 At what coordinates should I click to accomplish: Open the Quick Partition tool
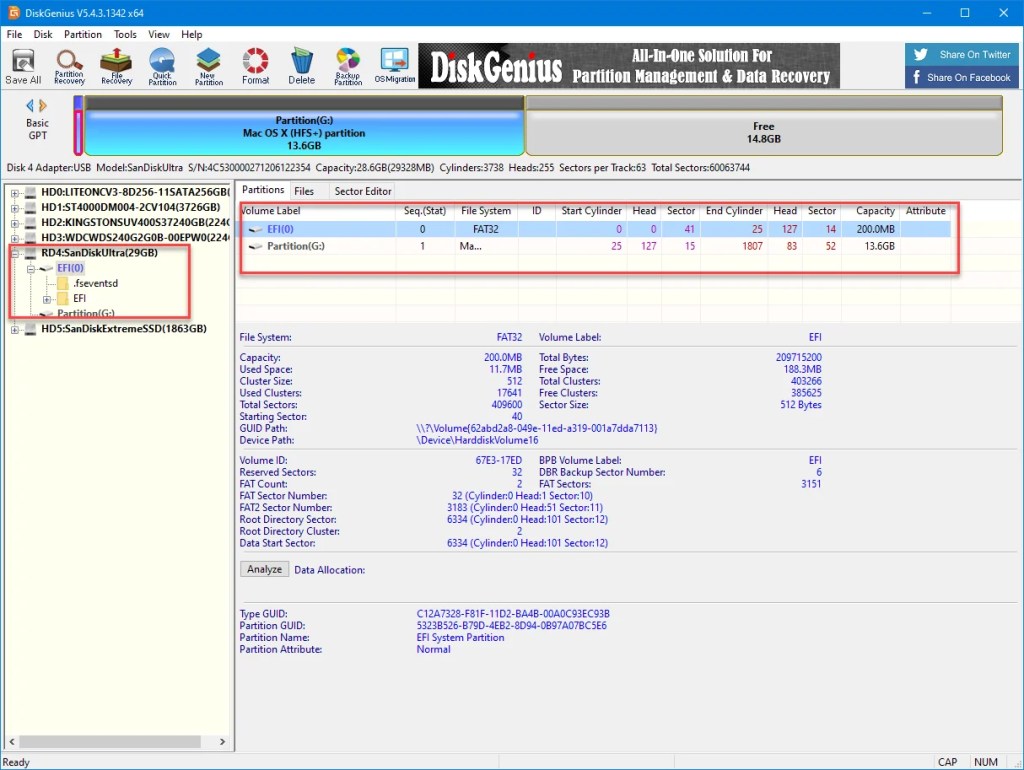pos(162,67)
